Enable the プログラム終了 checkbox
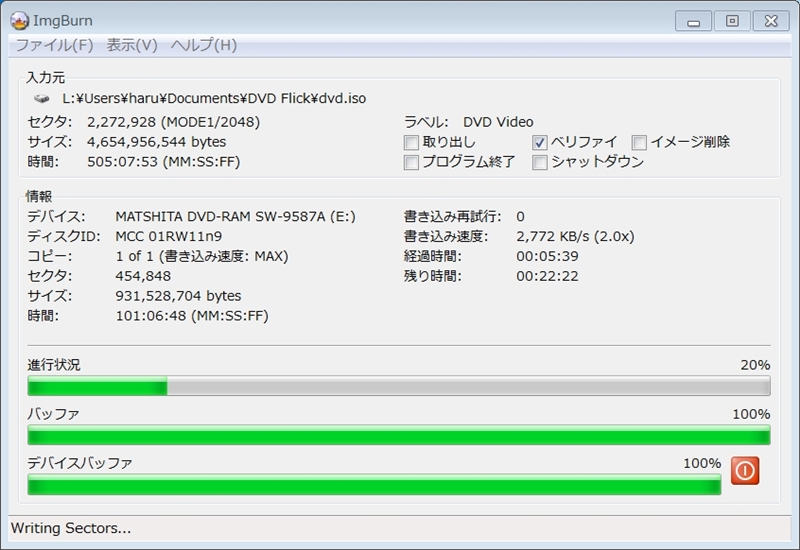Viewport: 800px width, 550px height. click(x=411, y=162)
